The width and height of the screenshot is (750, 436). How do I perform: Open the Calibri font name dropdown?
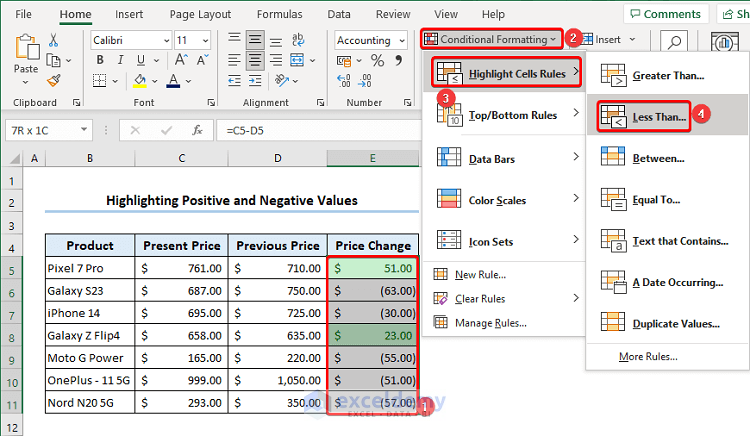click(x=166, y=41)
